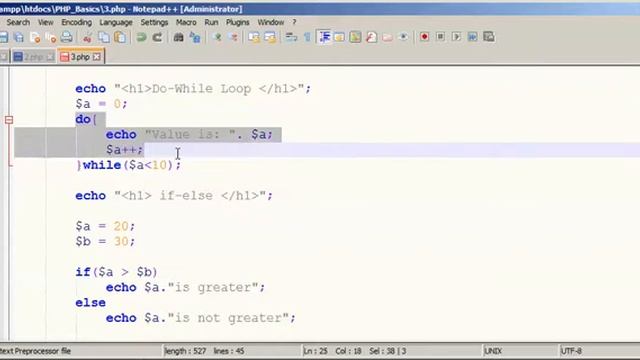Viewport: 640px width, 360px height.
Task: Click the Close file toolbar icon
Action: (x=35, y=38)
